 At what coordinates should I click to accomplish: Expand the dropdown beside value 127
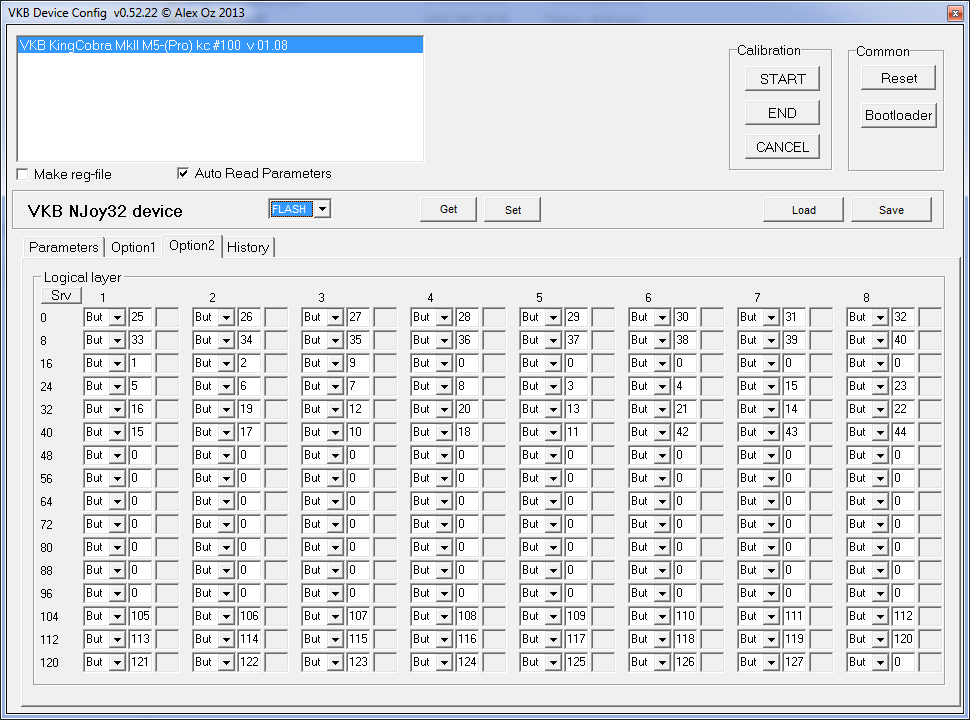click(771, 662)
